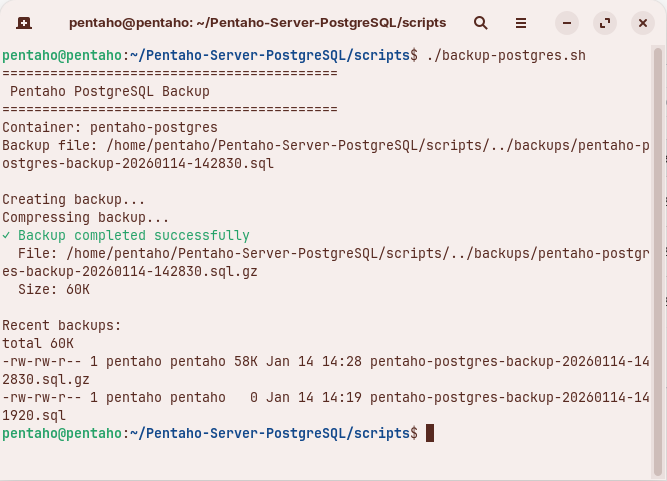Click the "Creating backup..." line

coord(74,199)
